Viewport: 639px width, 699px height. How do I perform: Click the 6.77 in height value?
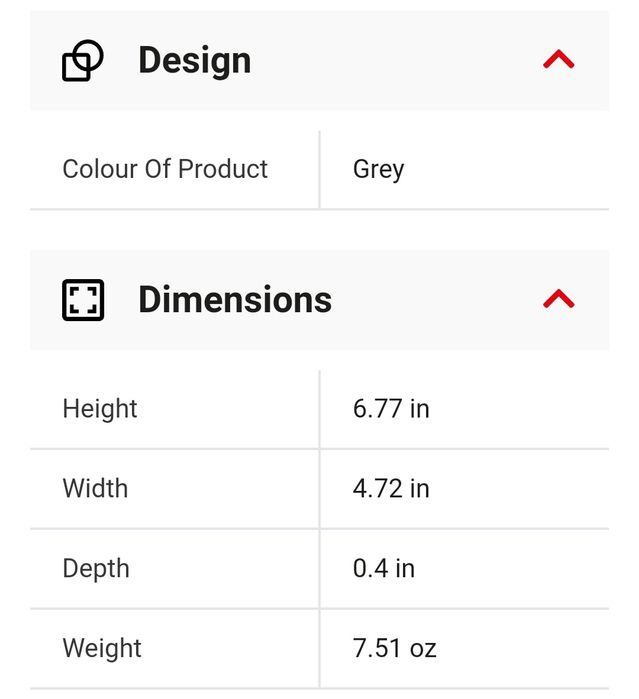tap(391, 409)
